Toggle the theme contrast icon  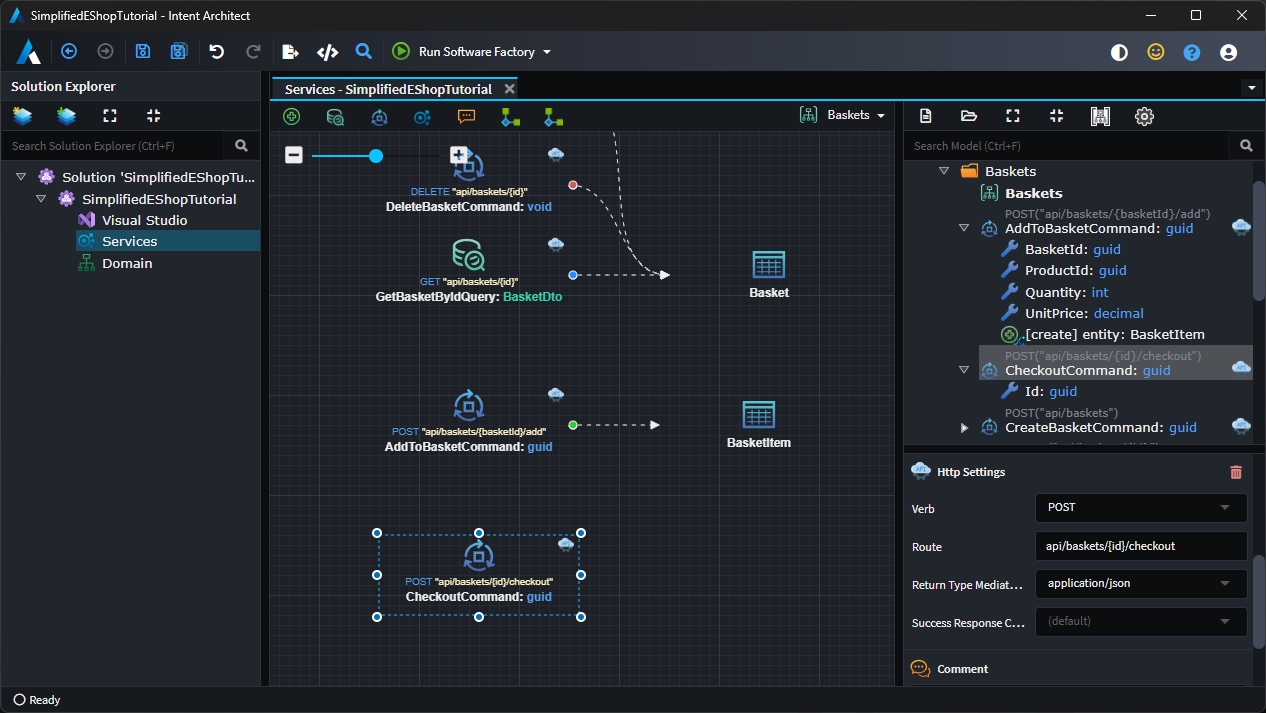(x=1119, y=53)
